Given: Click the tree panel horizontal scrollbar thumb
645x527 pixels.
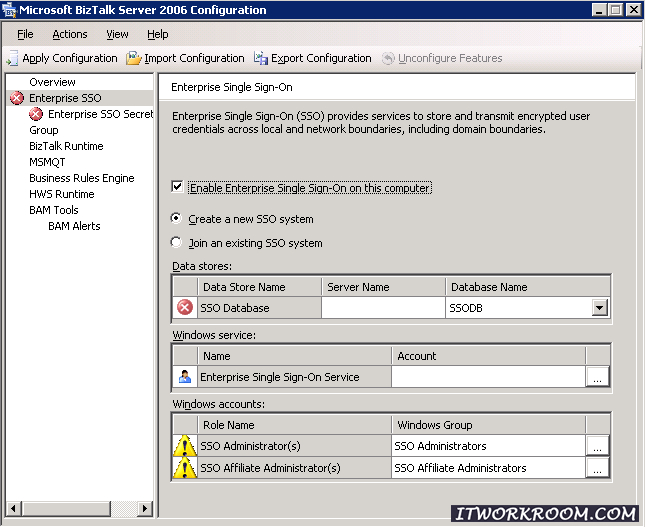Looking at the screenshot, I should [x=66, y=508].
